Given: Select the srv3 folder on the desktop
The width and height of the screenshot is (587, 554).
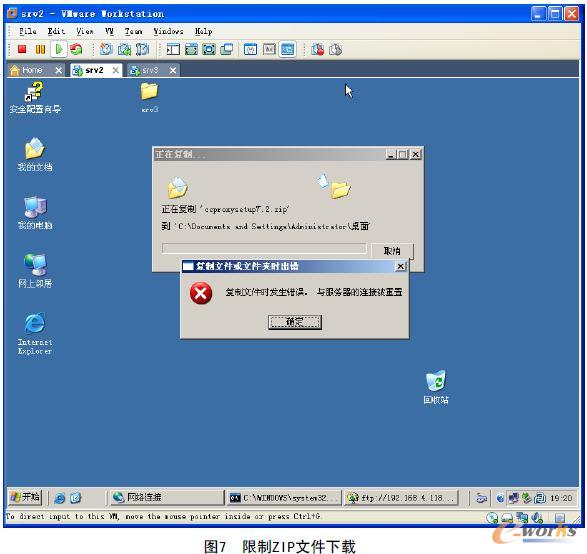Looking at the screenshot, I should click(149, 97).
